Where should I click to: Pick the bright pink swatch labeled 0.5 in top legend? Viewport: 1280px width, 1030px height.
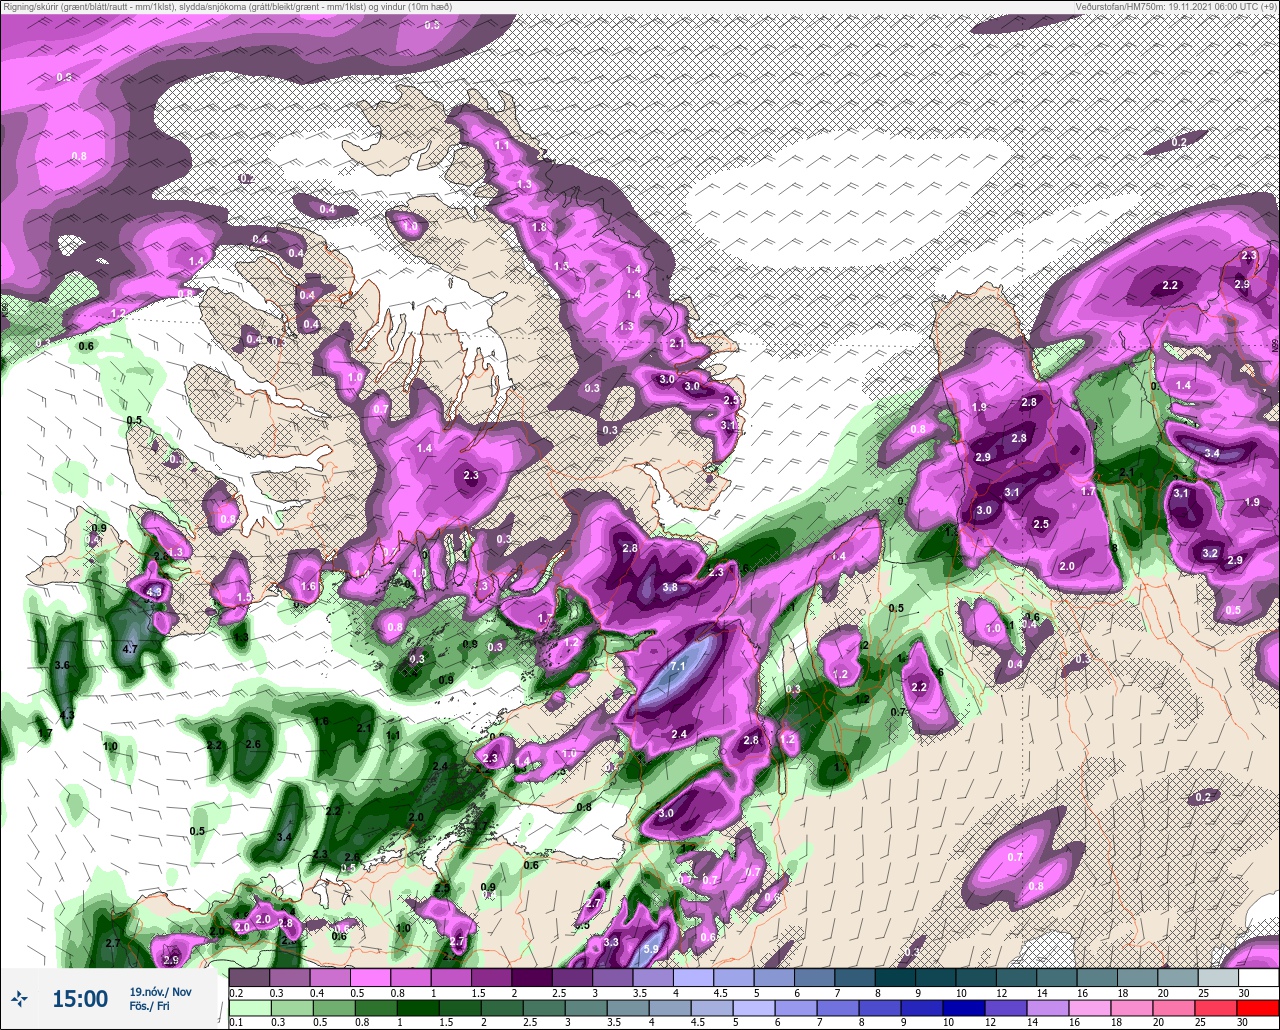(370, 977)
